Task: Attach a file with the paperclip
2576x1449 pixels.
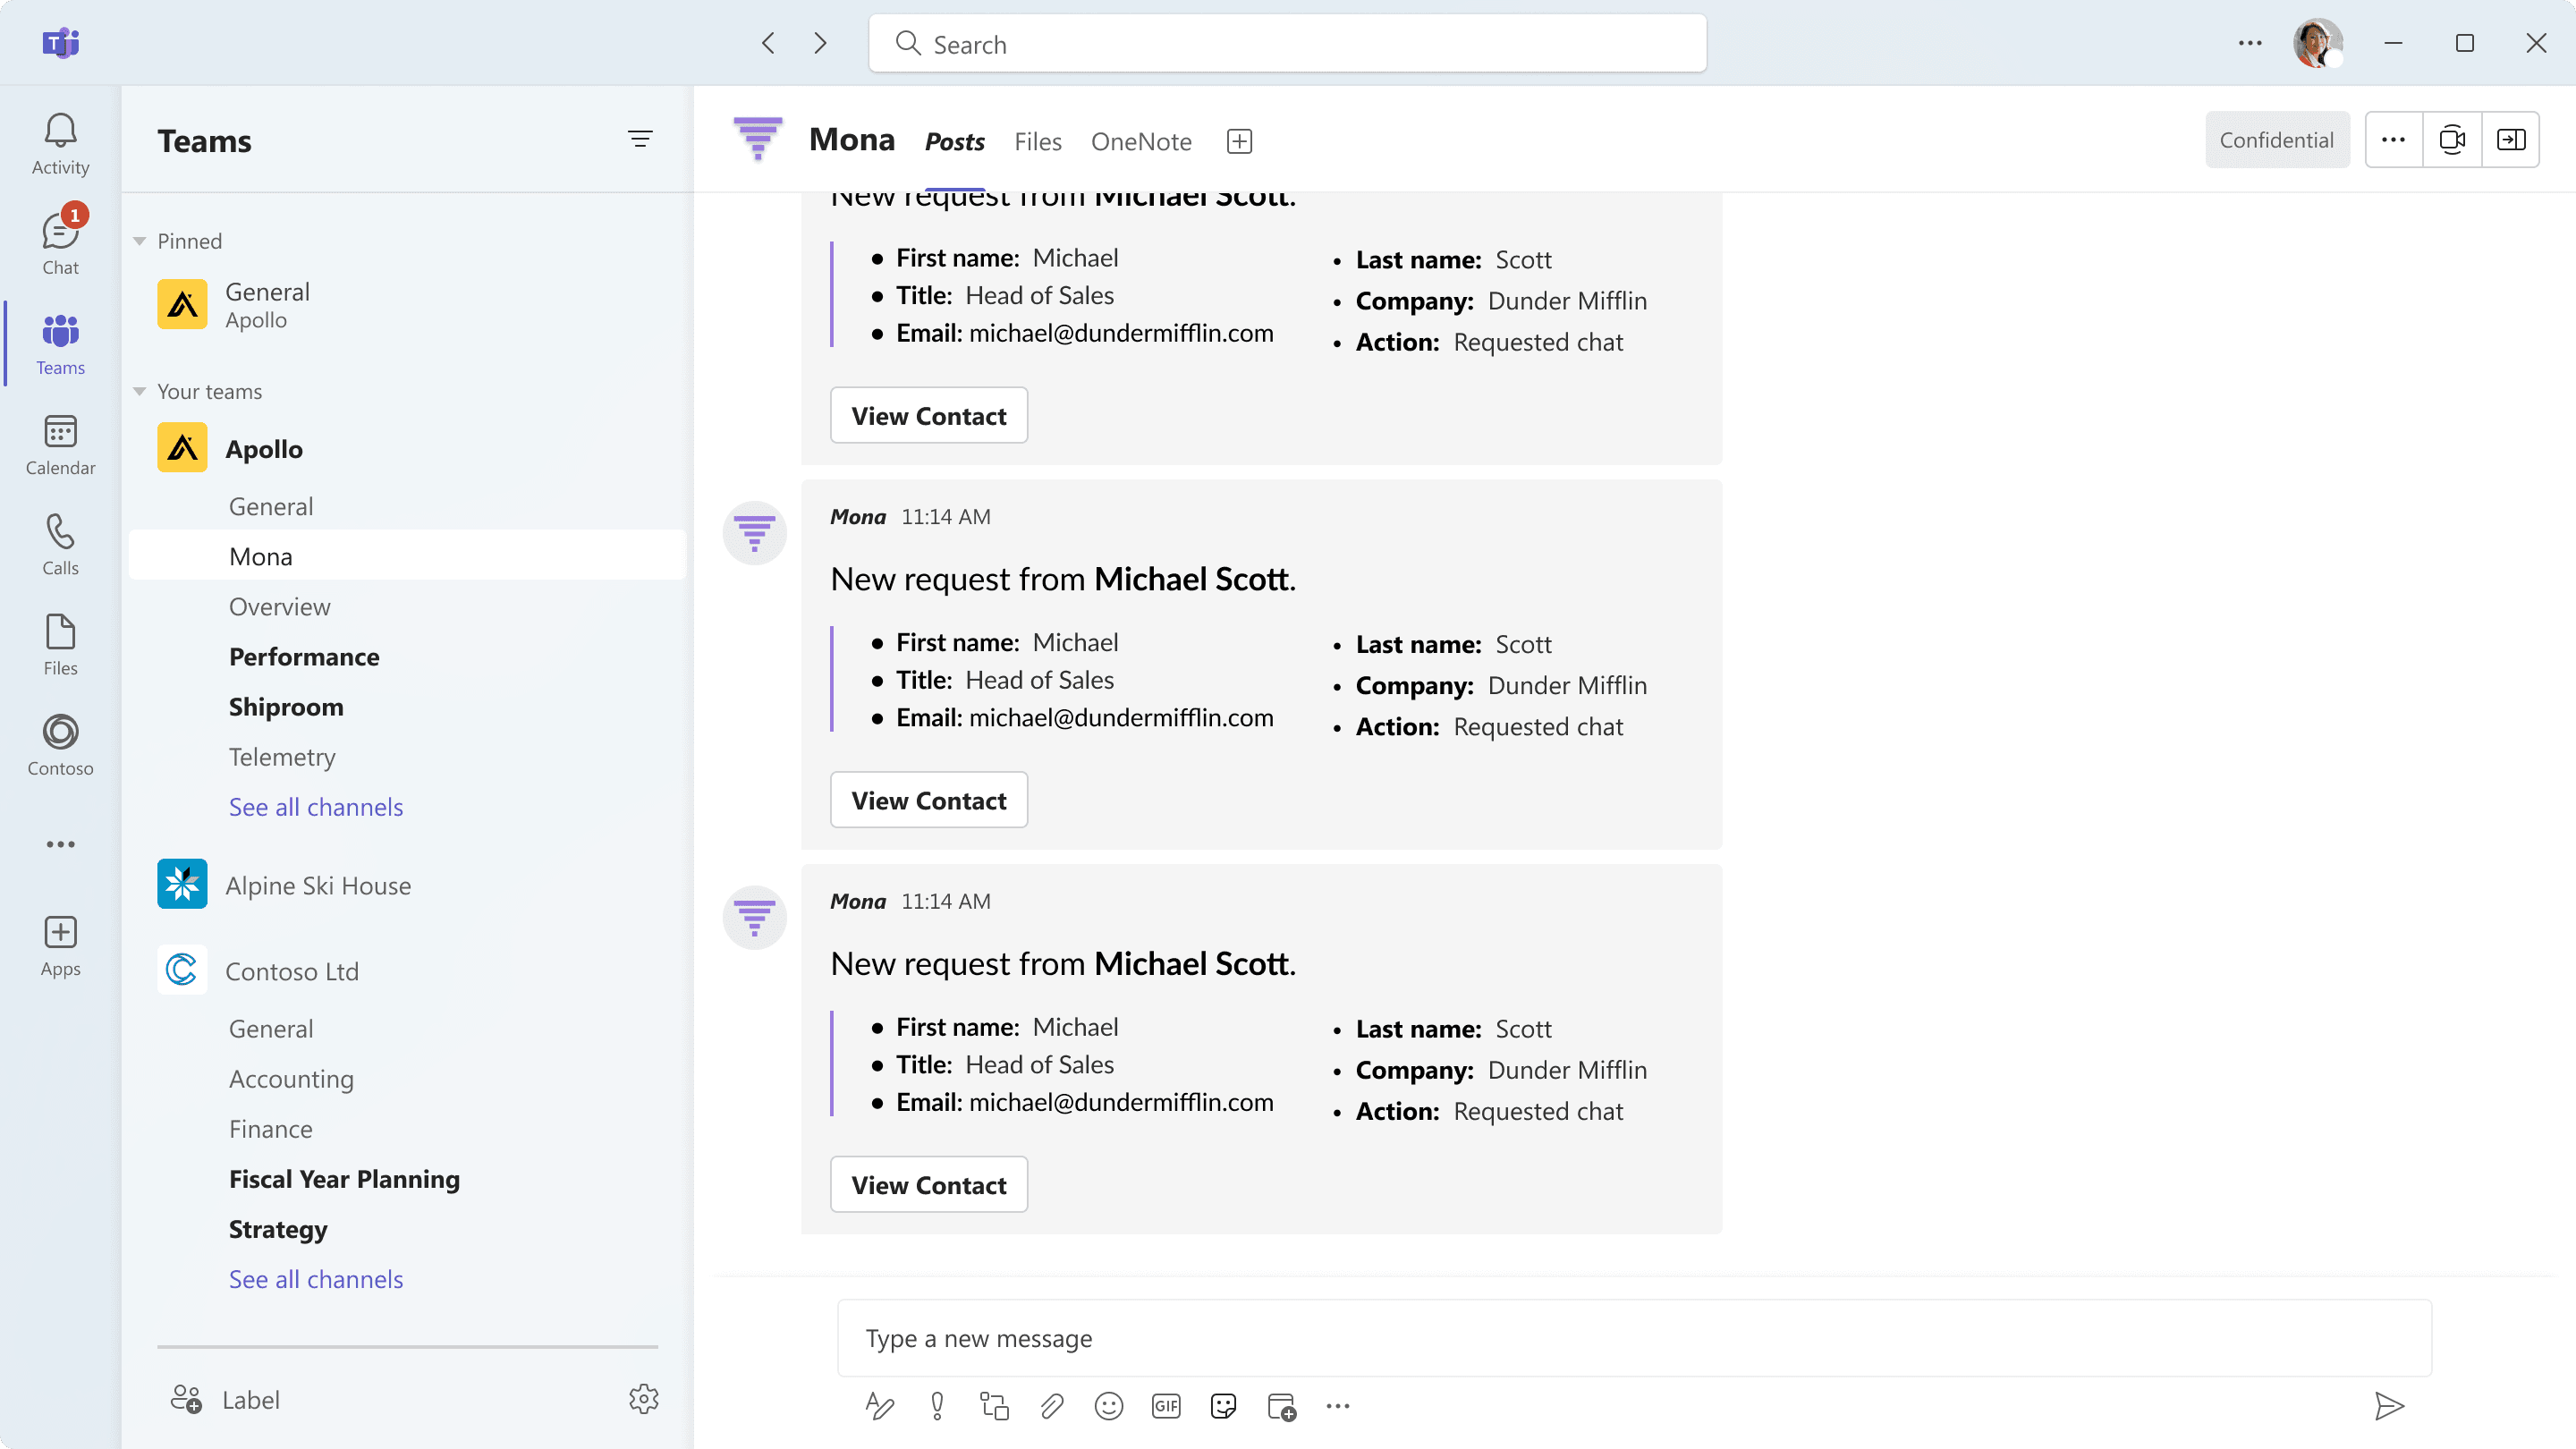Action: [x=1052, y=1406]
